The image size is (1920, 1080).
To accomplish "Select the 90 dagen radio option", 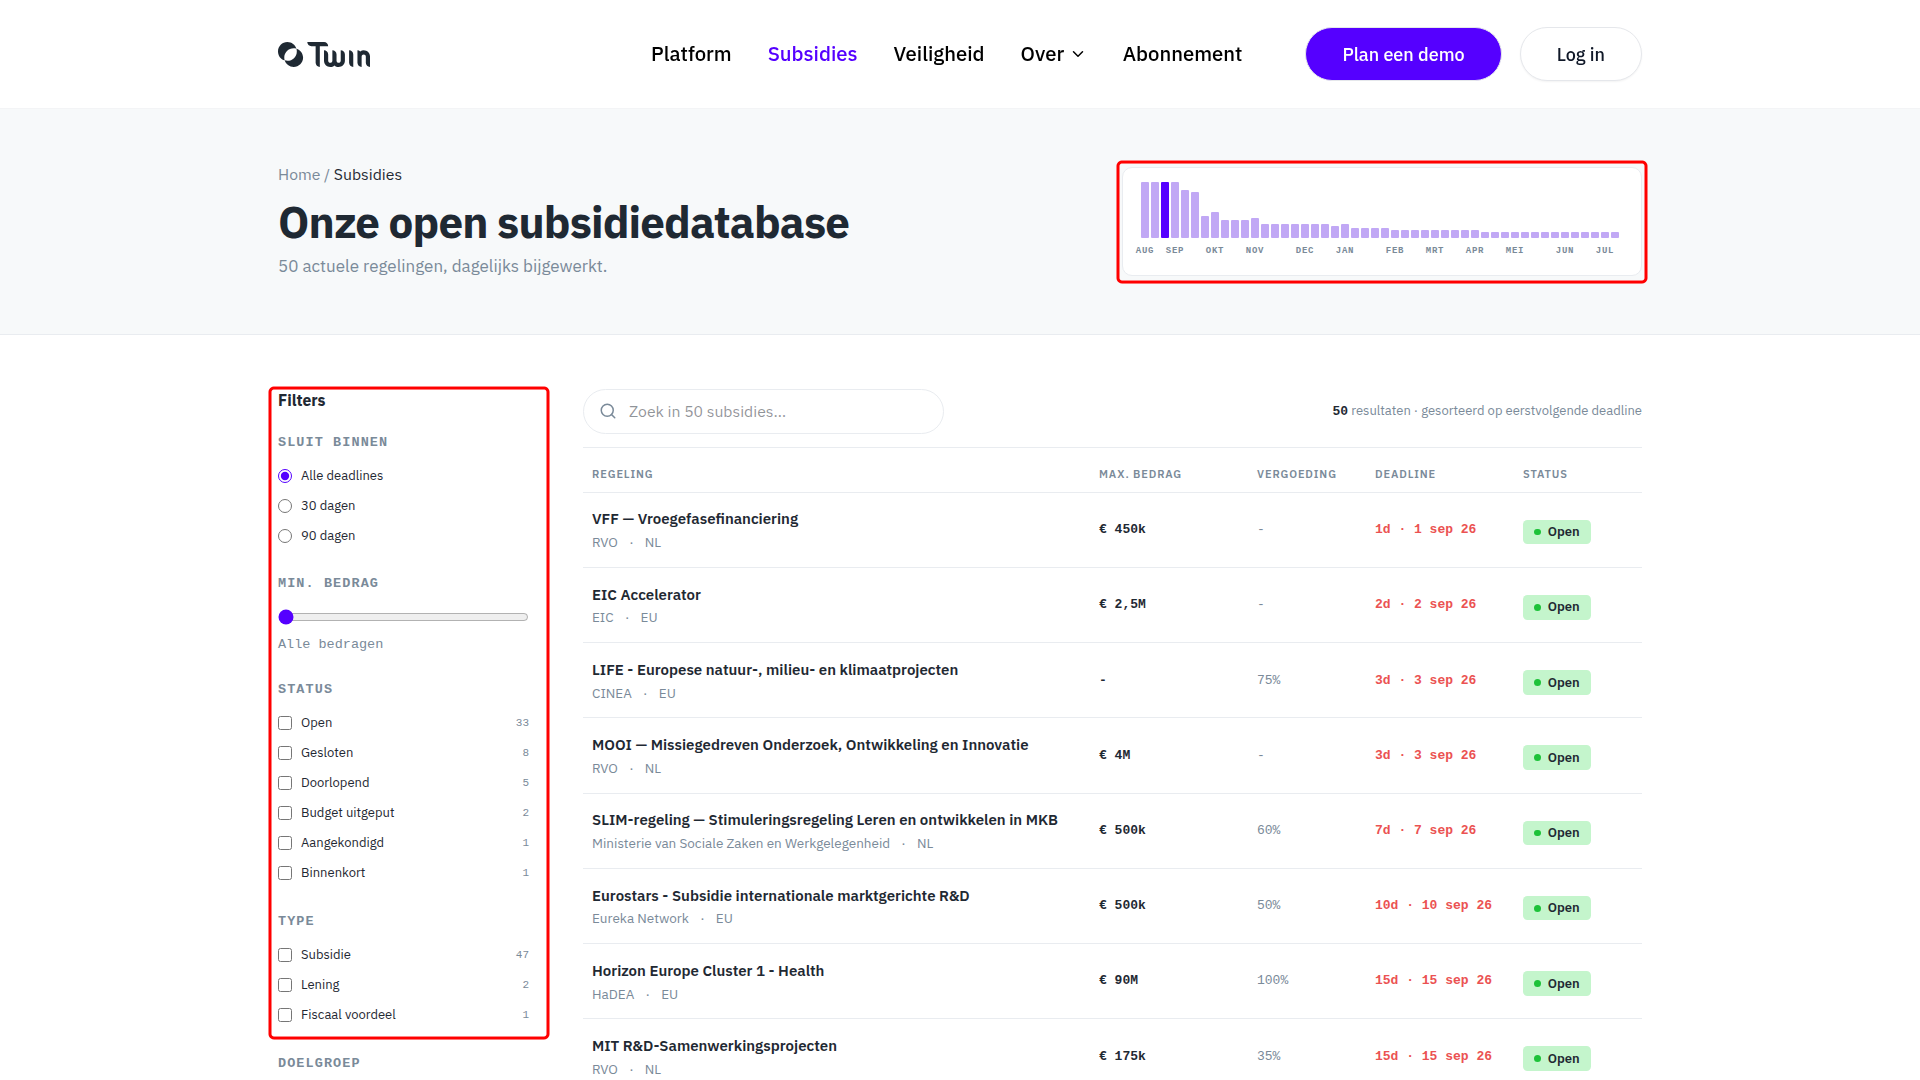I will point(285,536).
